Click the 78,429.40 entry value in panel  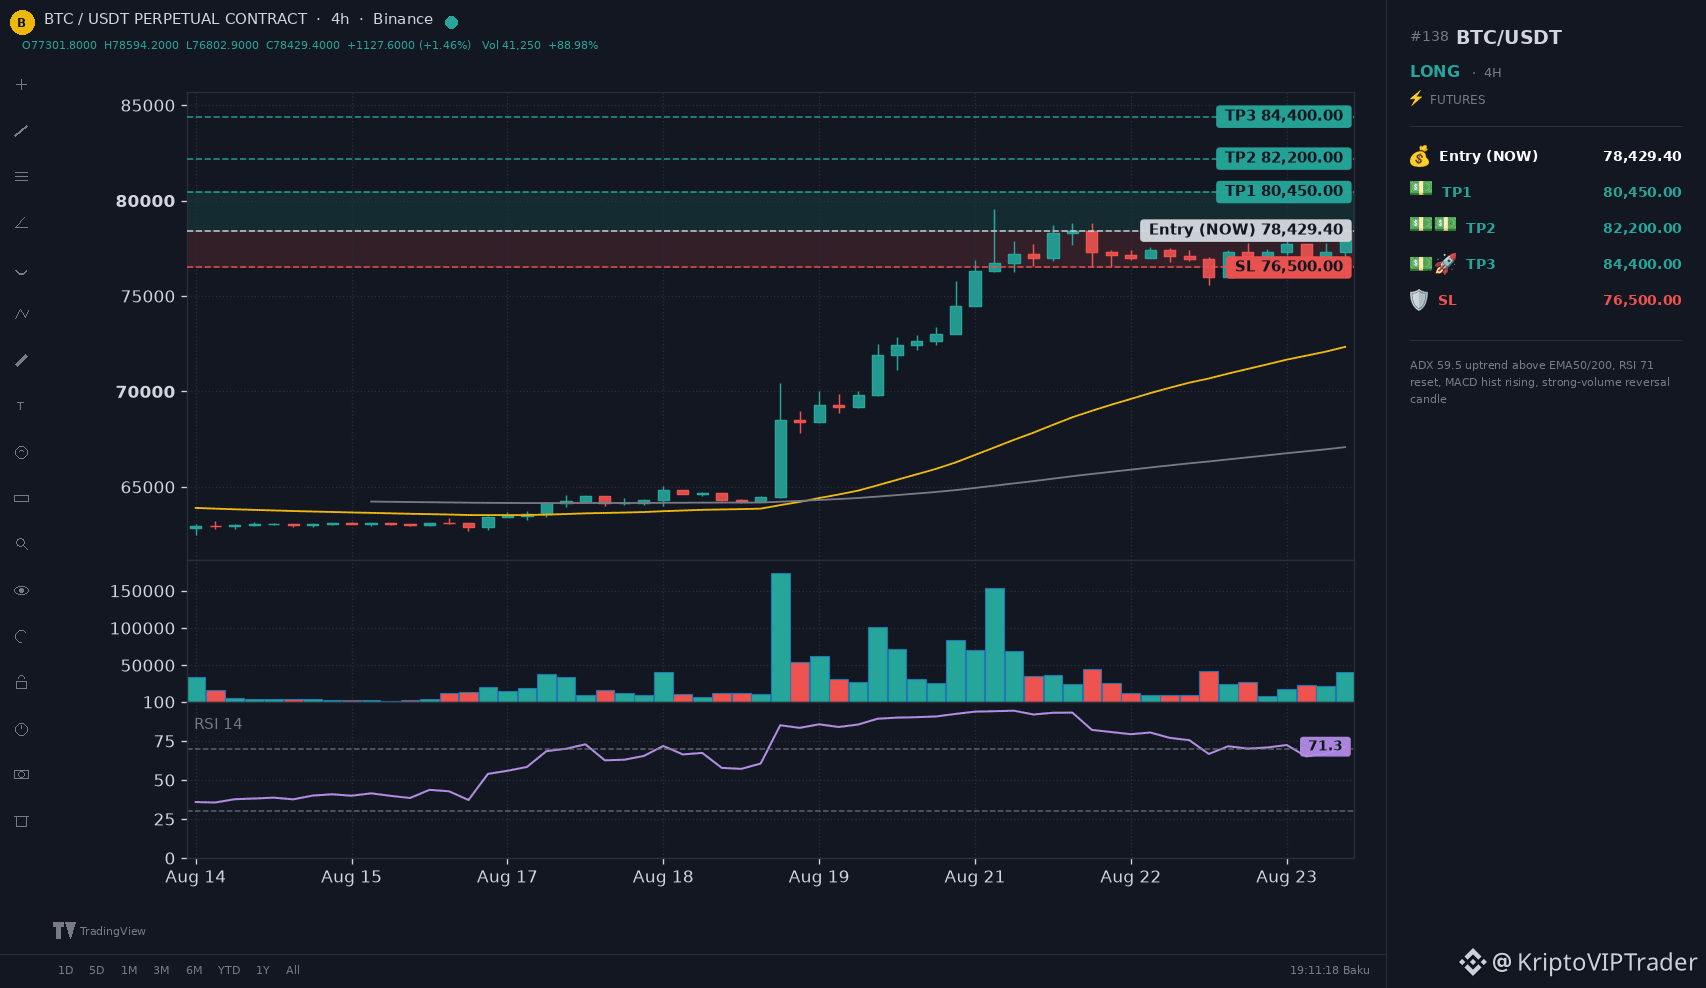[1642, 156]
